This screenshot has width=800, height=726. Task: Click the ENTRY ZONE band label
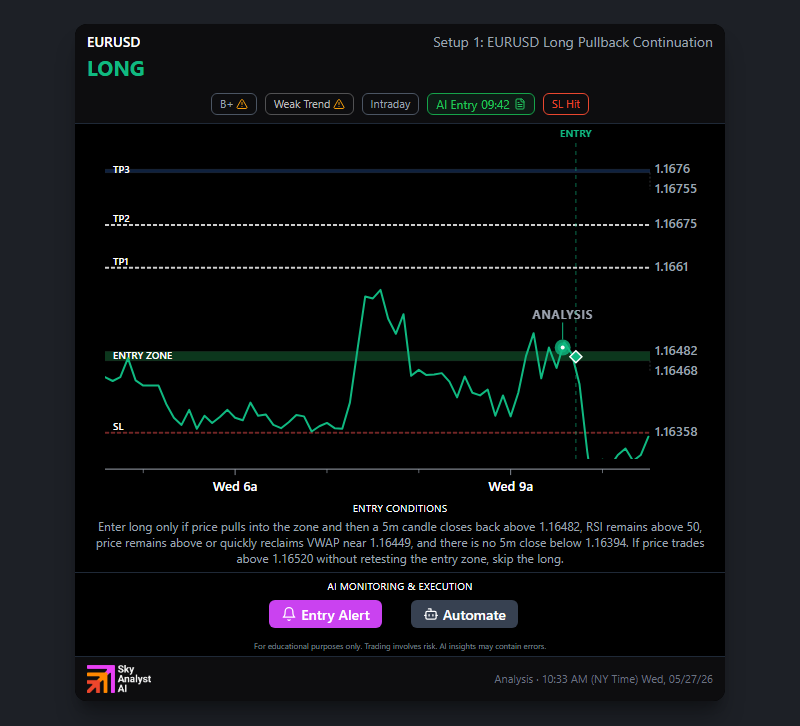(x=142, y=356)
